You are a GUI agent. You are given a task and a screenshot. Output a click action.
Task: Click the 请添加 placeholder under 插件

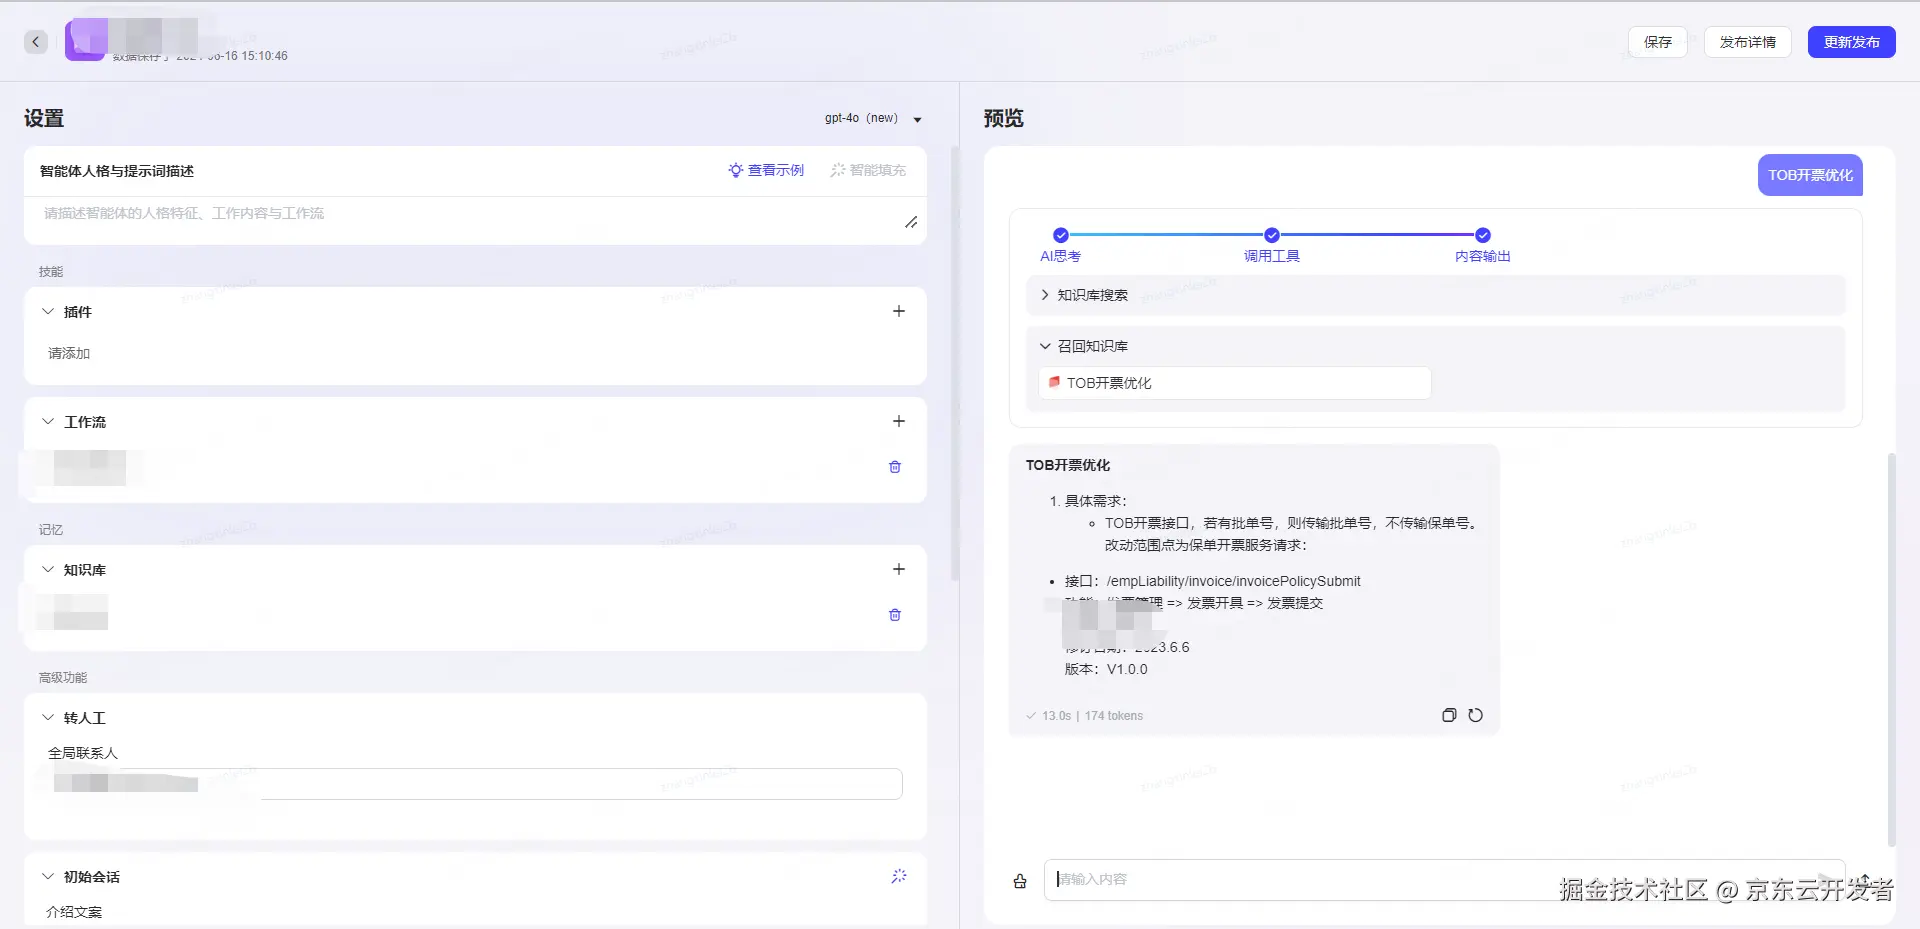tap(69, 353)
